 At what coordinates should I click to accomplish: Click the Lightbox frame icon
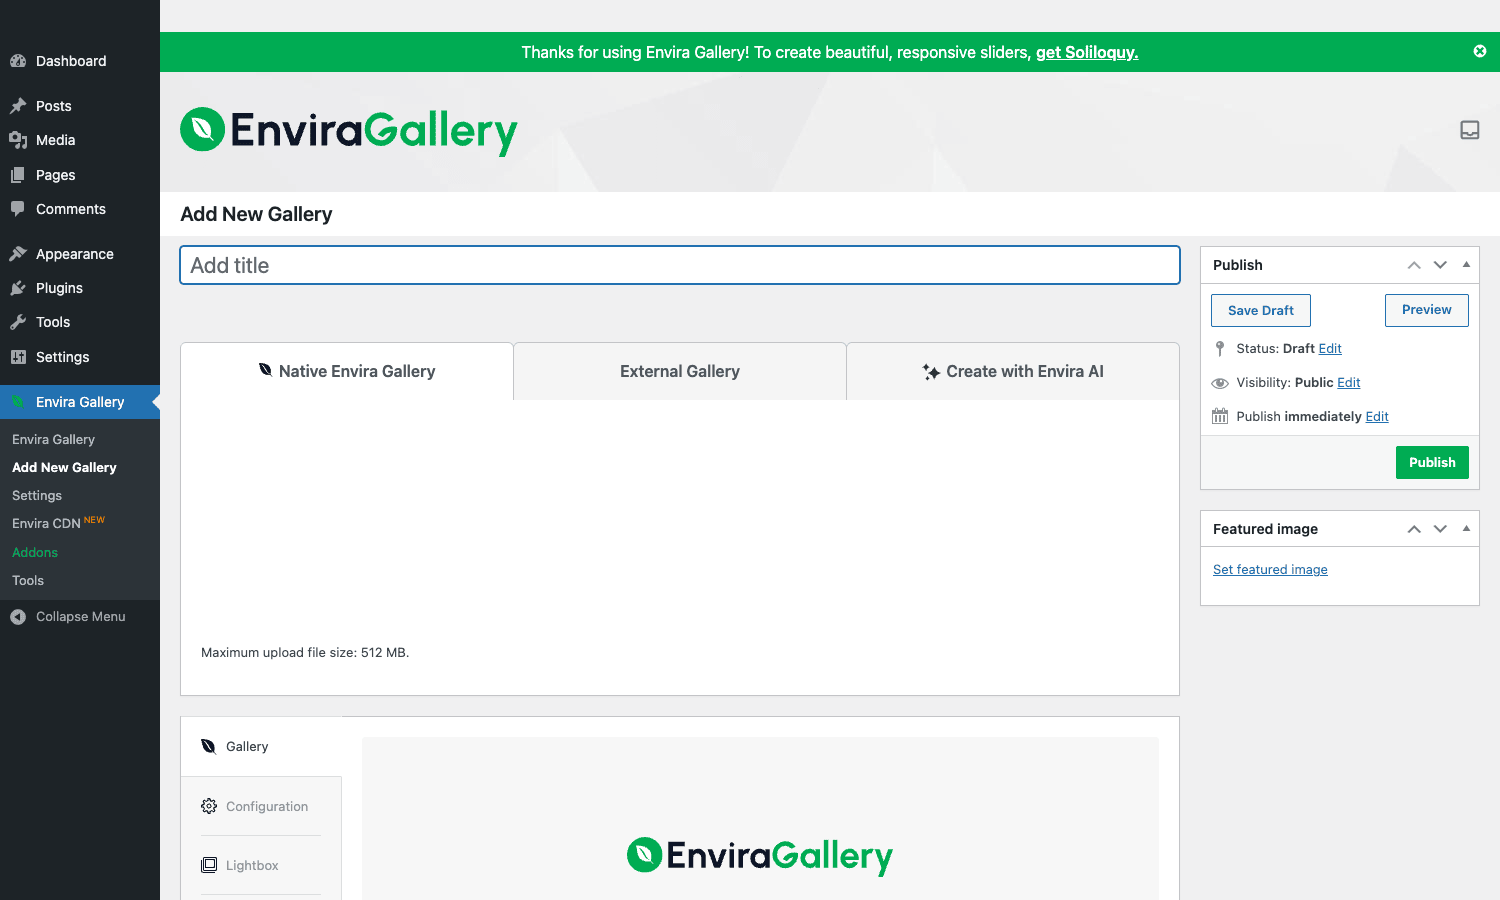click(x=209, y=865)
